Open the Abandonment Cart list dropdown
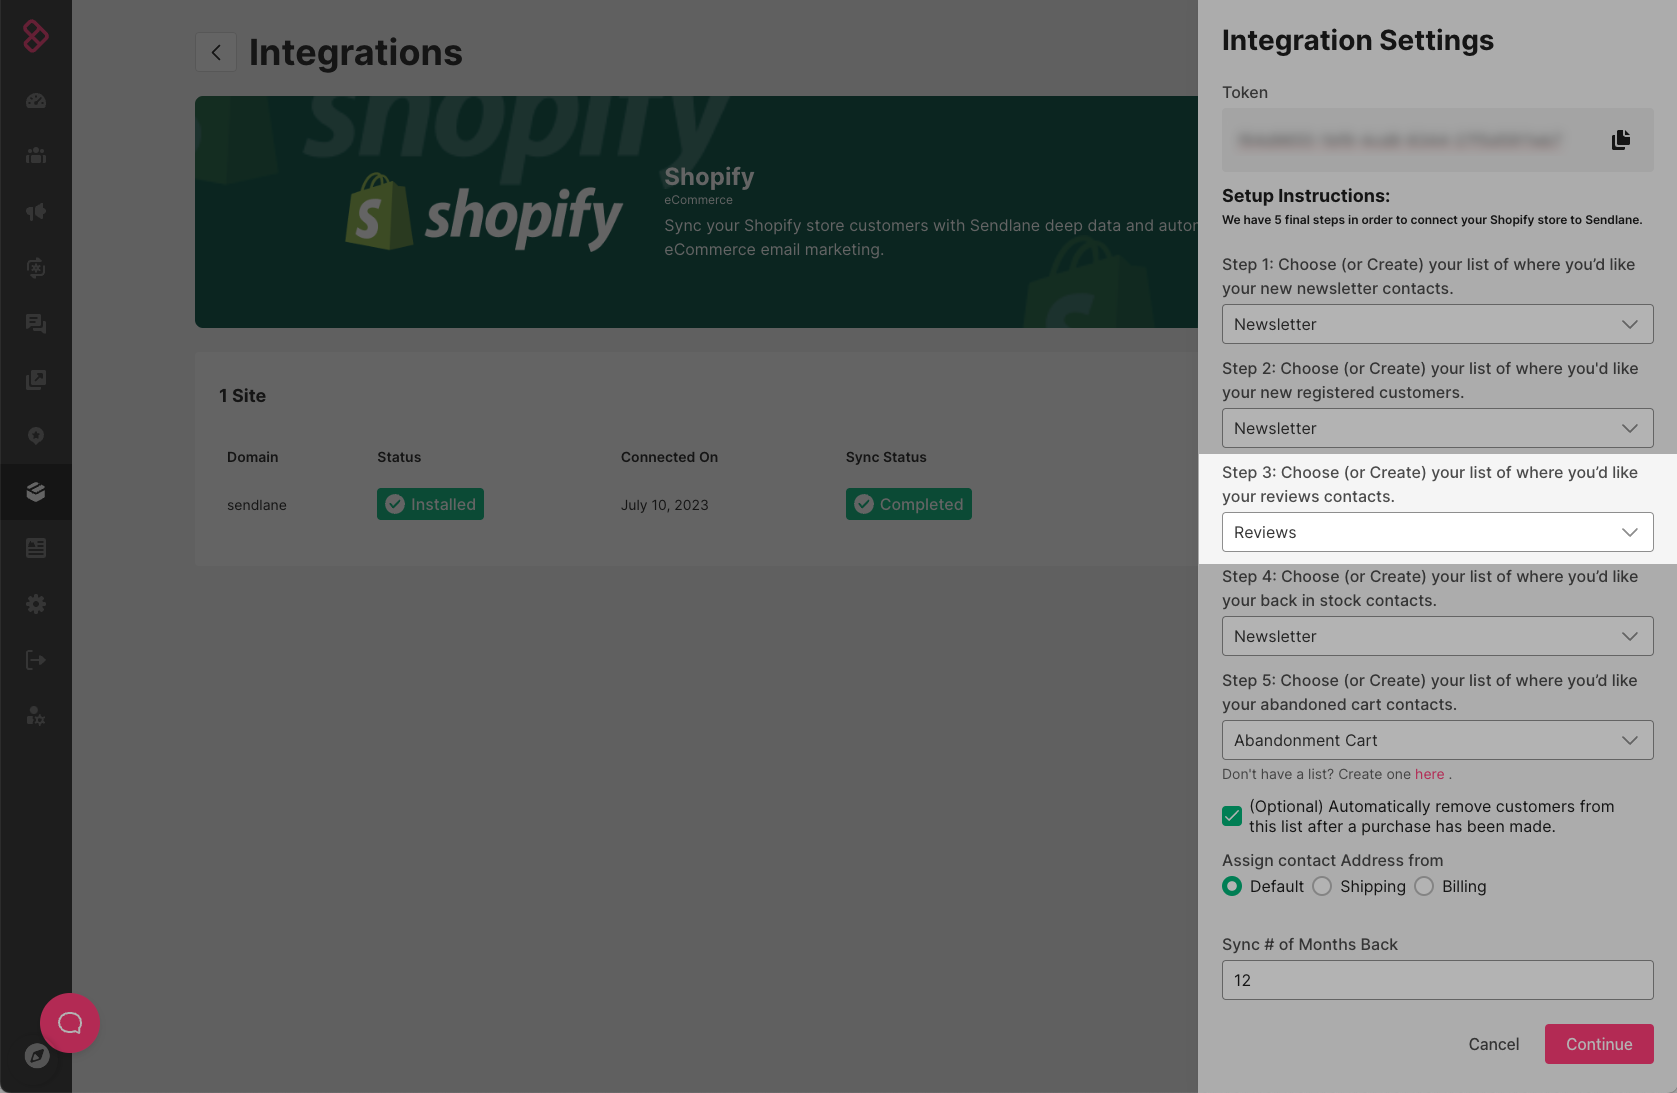Image resolution: width=1677 pixels, height=1093 pixels. pos(1437,740)
